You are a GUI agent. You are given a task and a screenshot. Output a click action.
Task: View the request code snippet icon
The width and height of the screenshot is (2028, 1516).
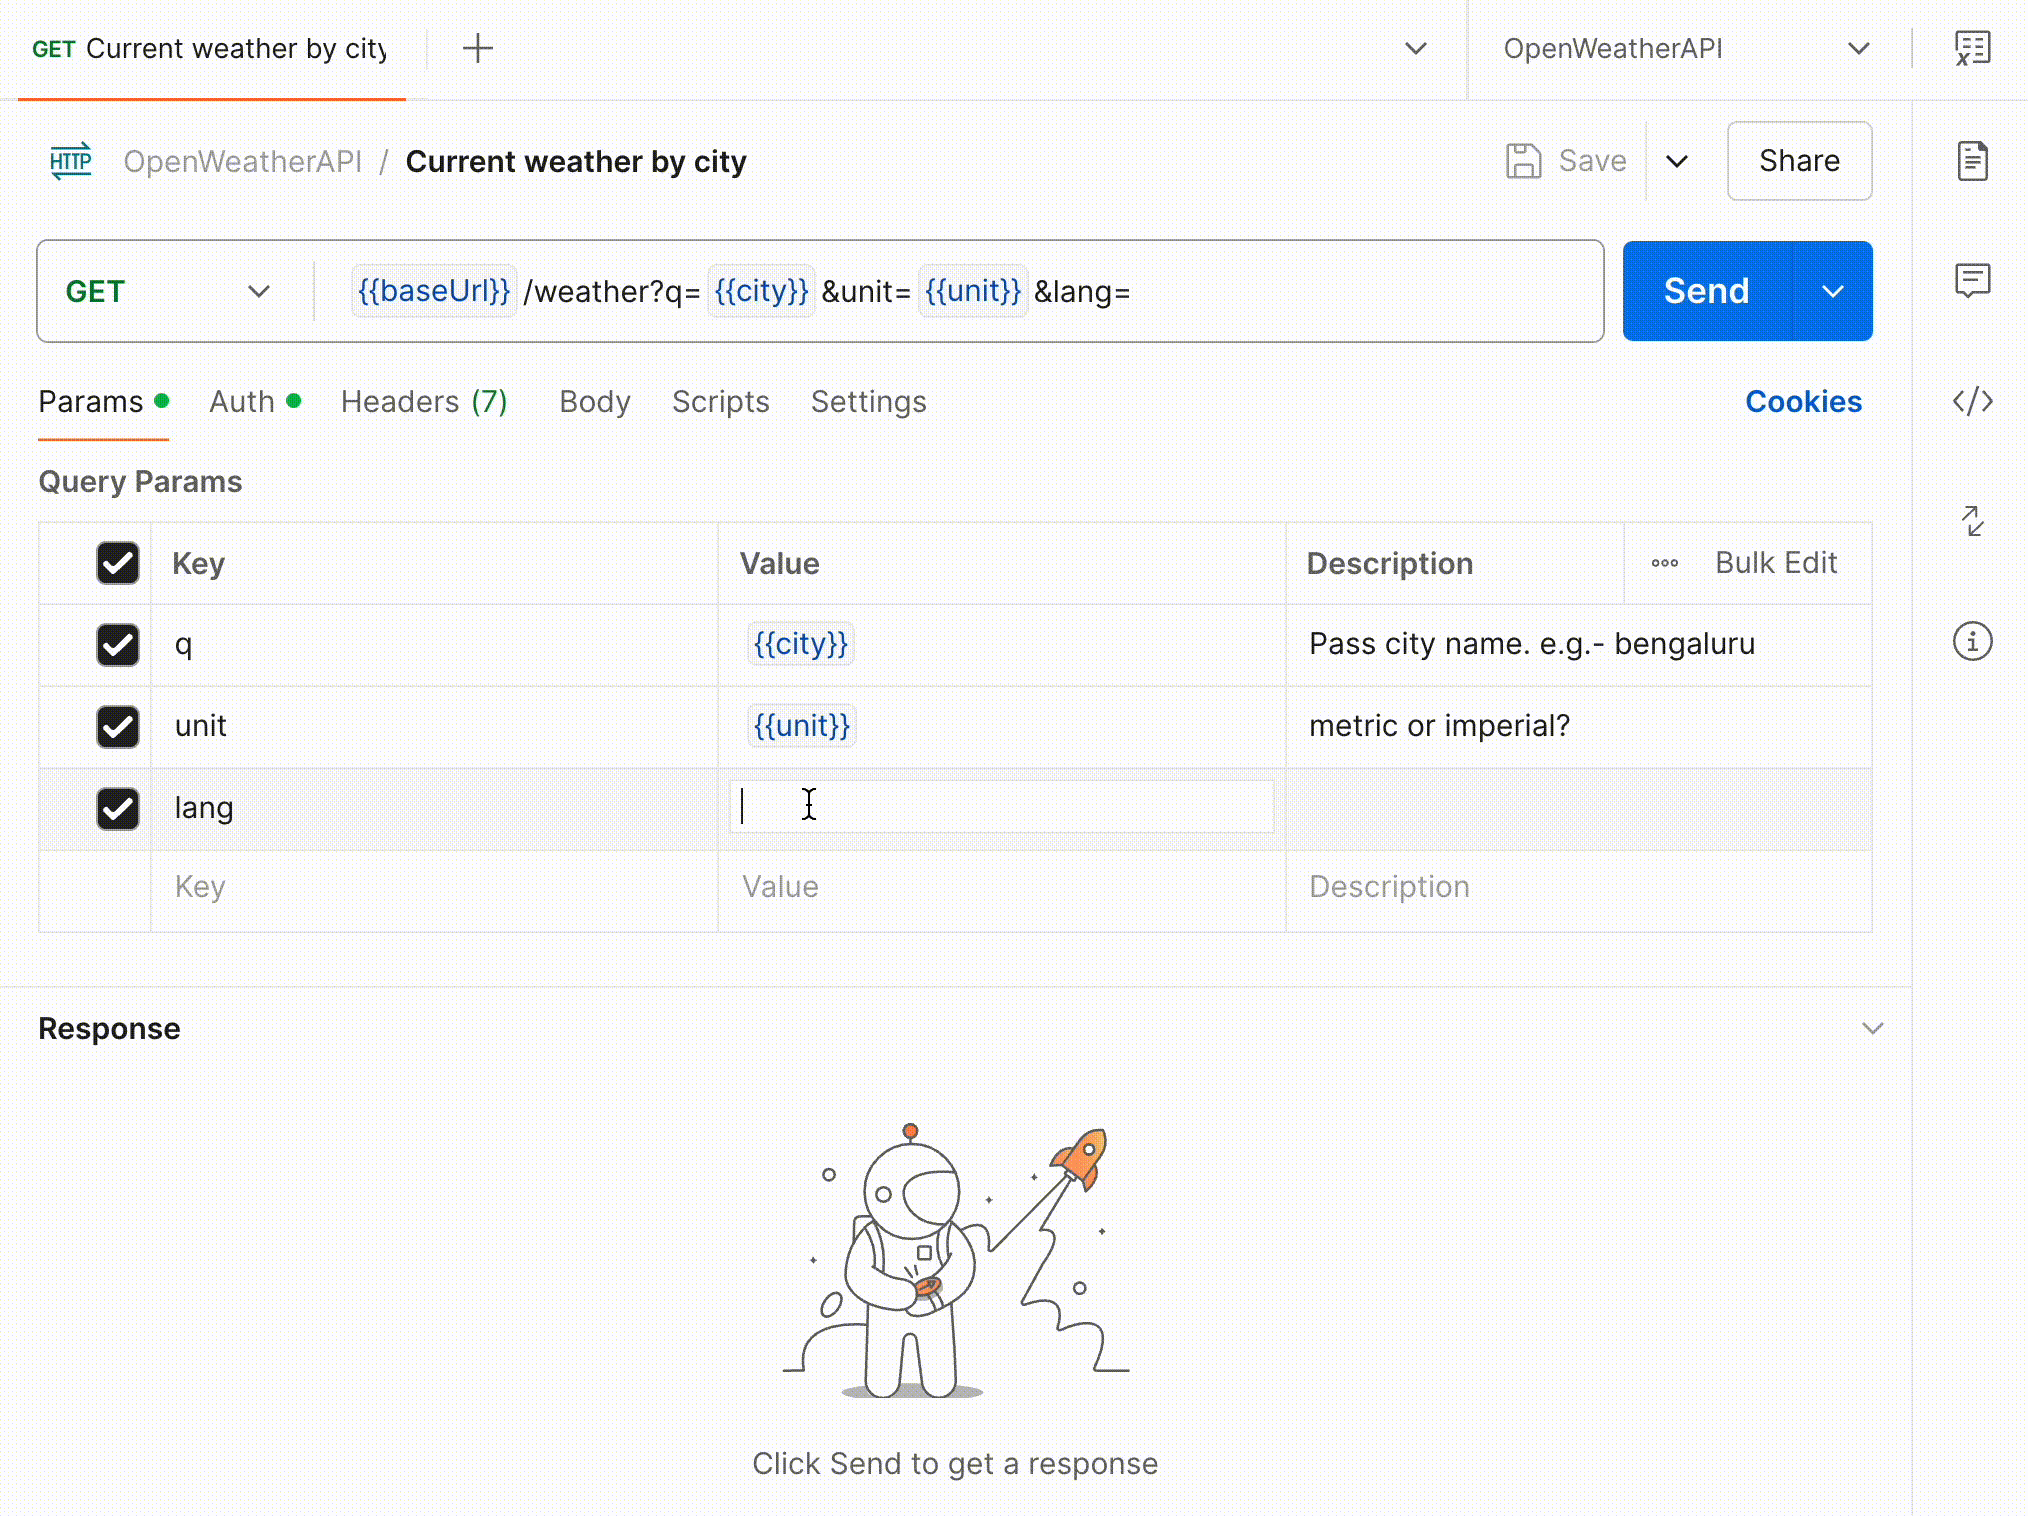(x=1971, y=402)
